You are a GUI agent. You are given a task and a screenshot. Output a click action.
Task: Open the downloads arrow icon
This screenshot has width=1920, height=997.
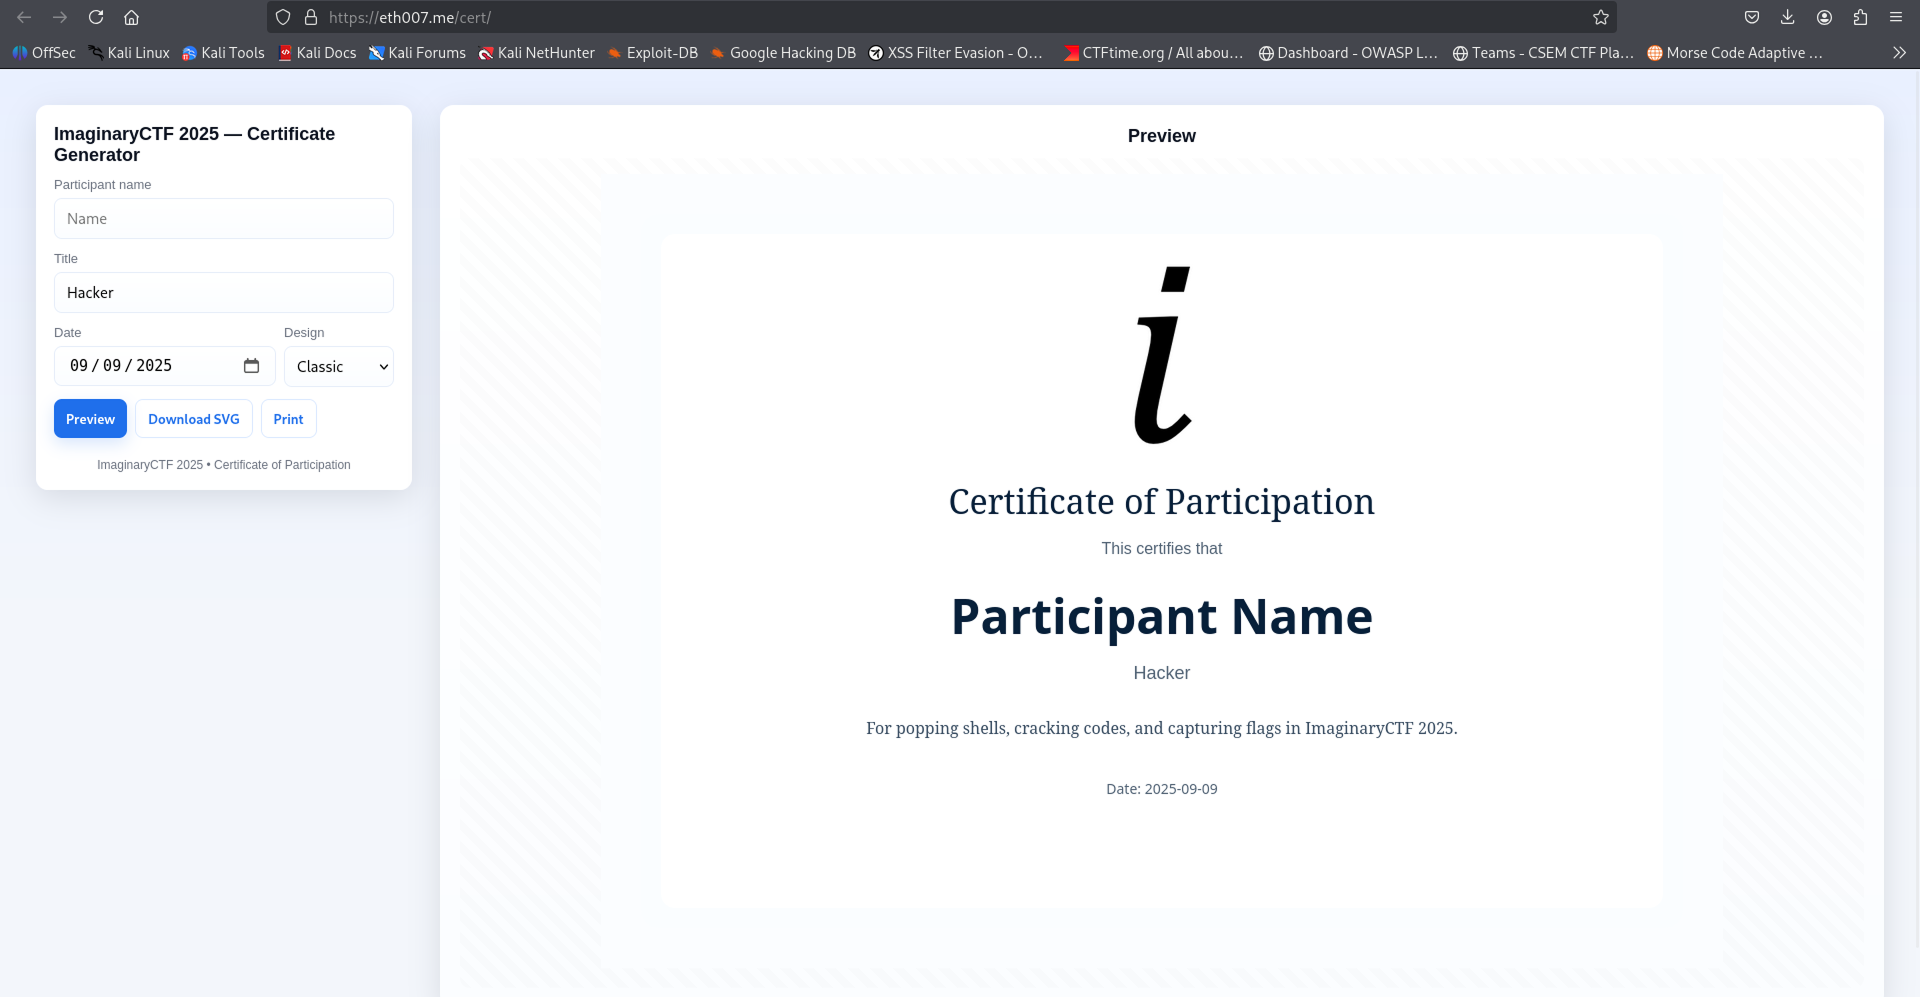[1788, 17]
